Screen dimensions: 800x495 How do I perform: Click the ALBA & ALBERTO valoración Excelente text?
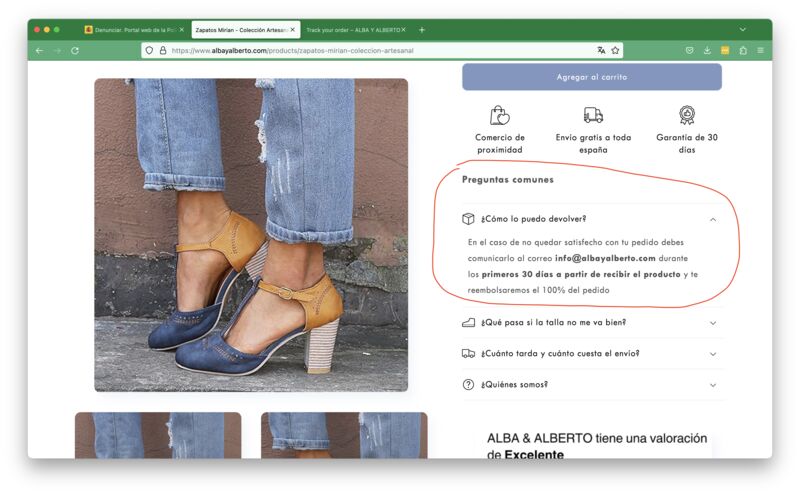tap(597, 446)
